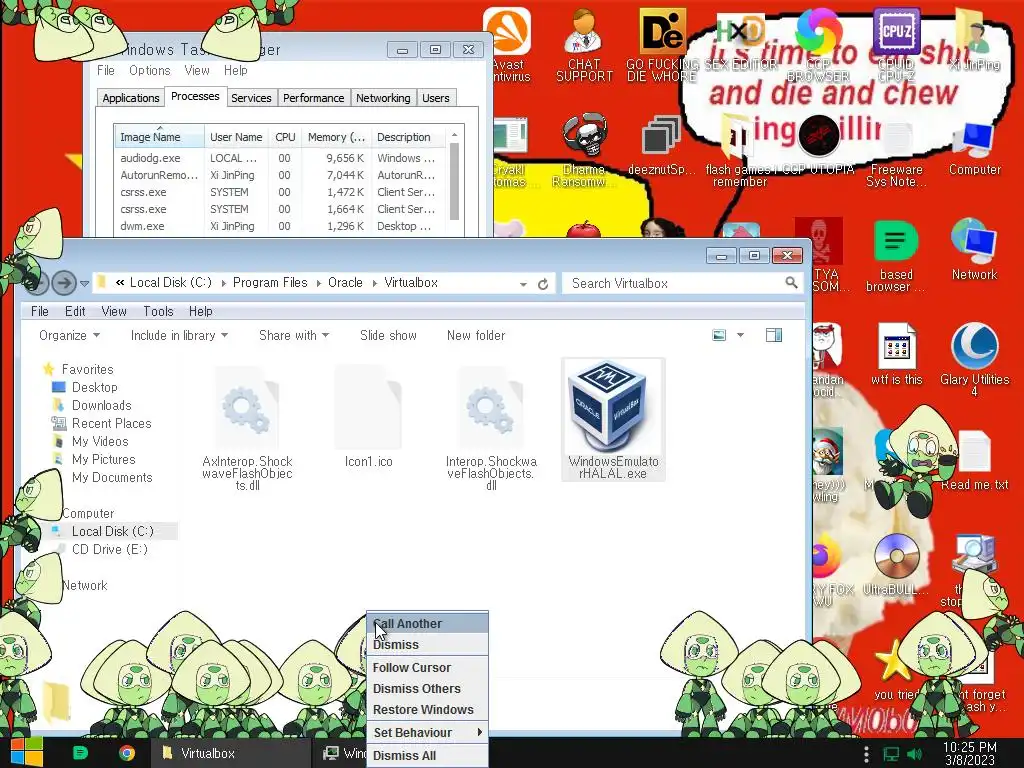This screenshot has width=1024, height=768.
Task: Click Slide show in Explorer toolbar
Action: pyautogui.click(x=388, y=336)
